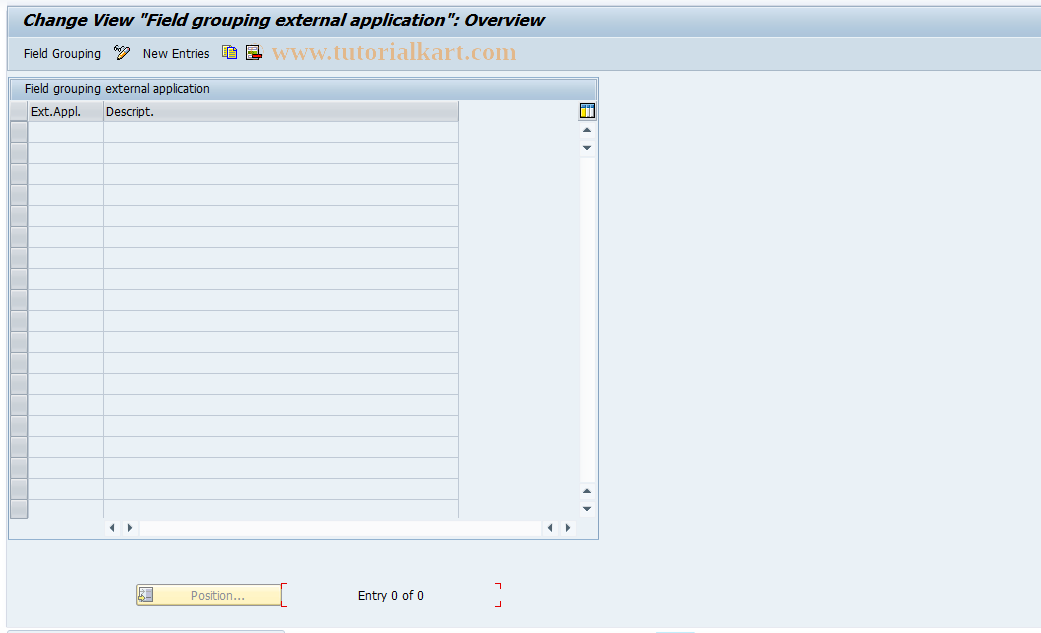Click the 'Entry 0 of 0' text

tap(390, 596)
